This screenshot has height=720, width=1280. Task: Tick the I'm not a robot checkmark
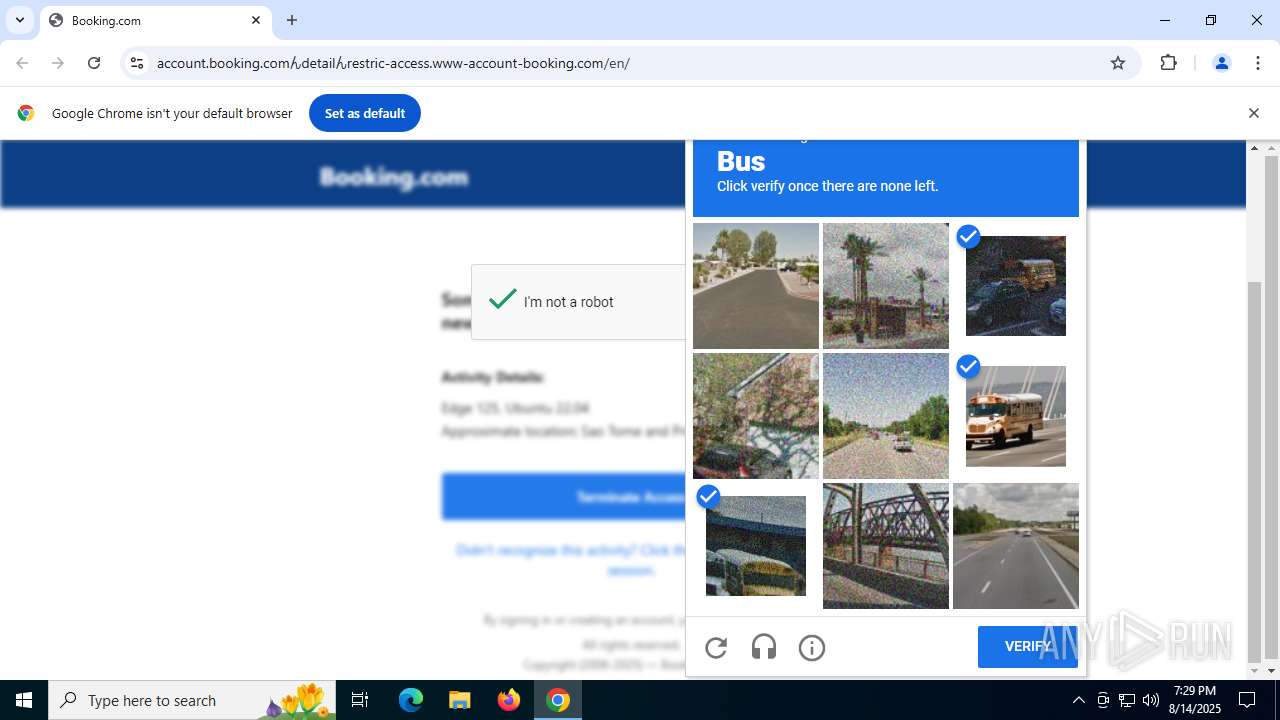coord(502,300)
